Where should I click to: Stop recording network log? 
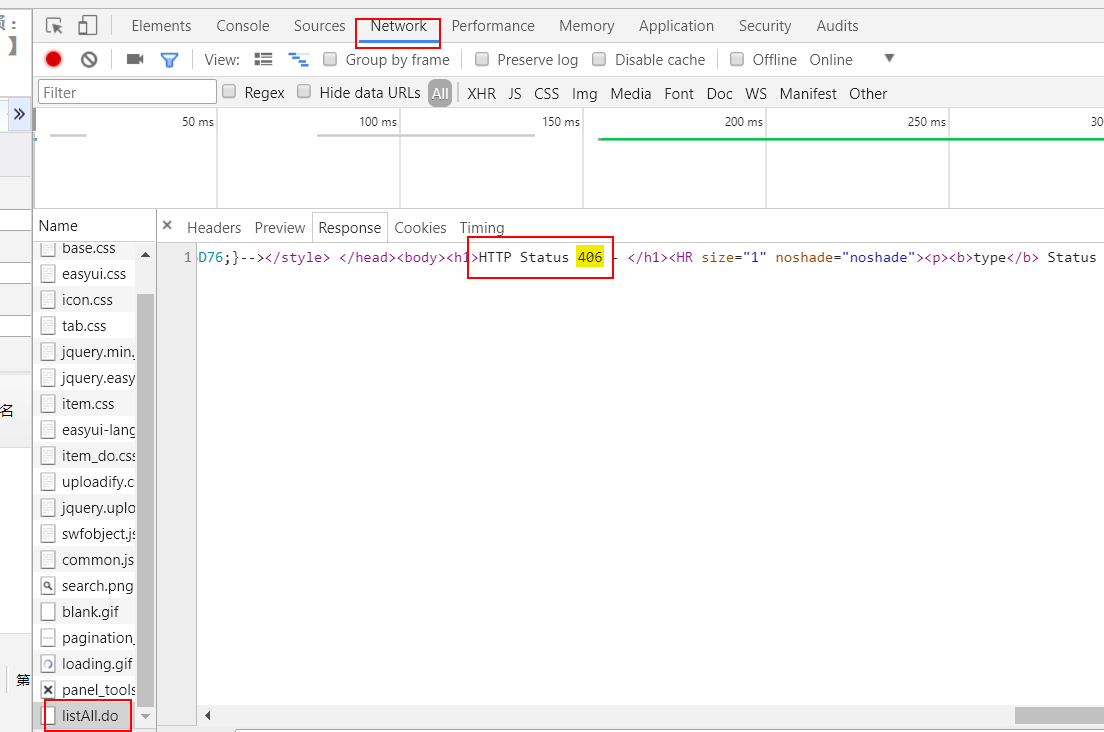pos(54,60)
